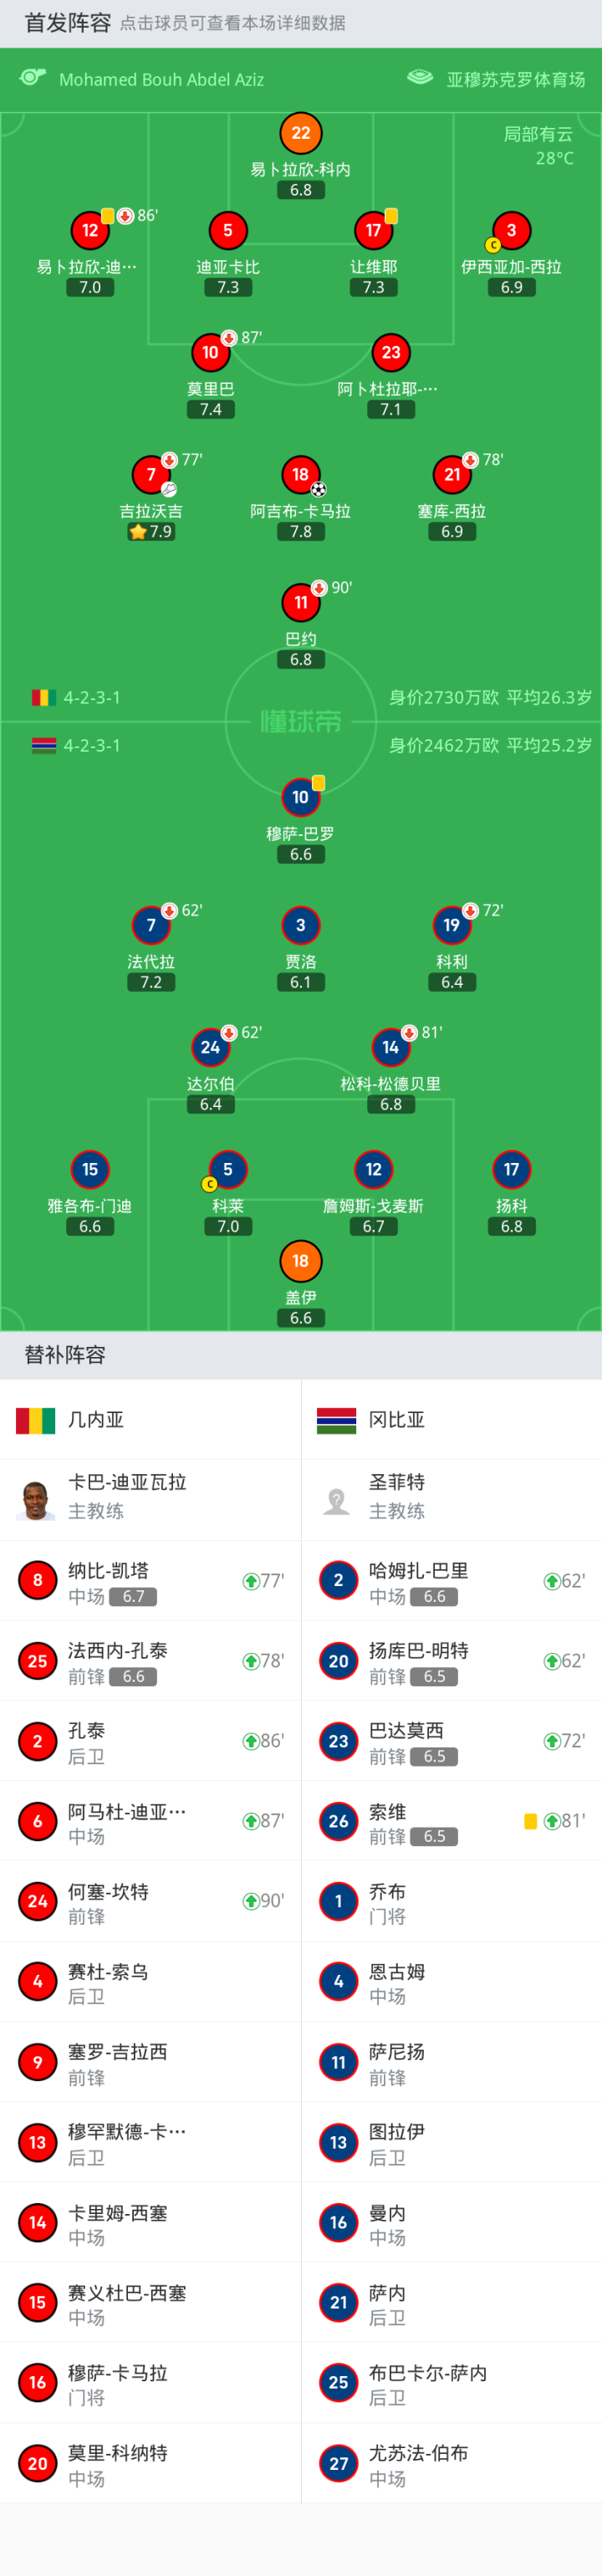Click the referee whistle icon
Image resolution: width=602 pixels, height=2576 pixels.
pos(33,78)
